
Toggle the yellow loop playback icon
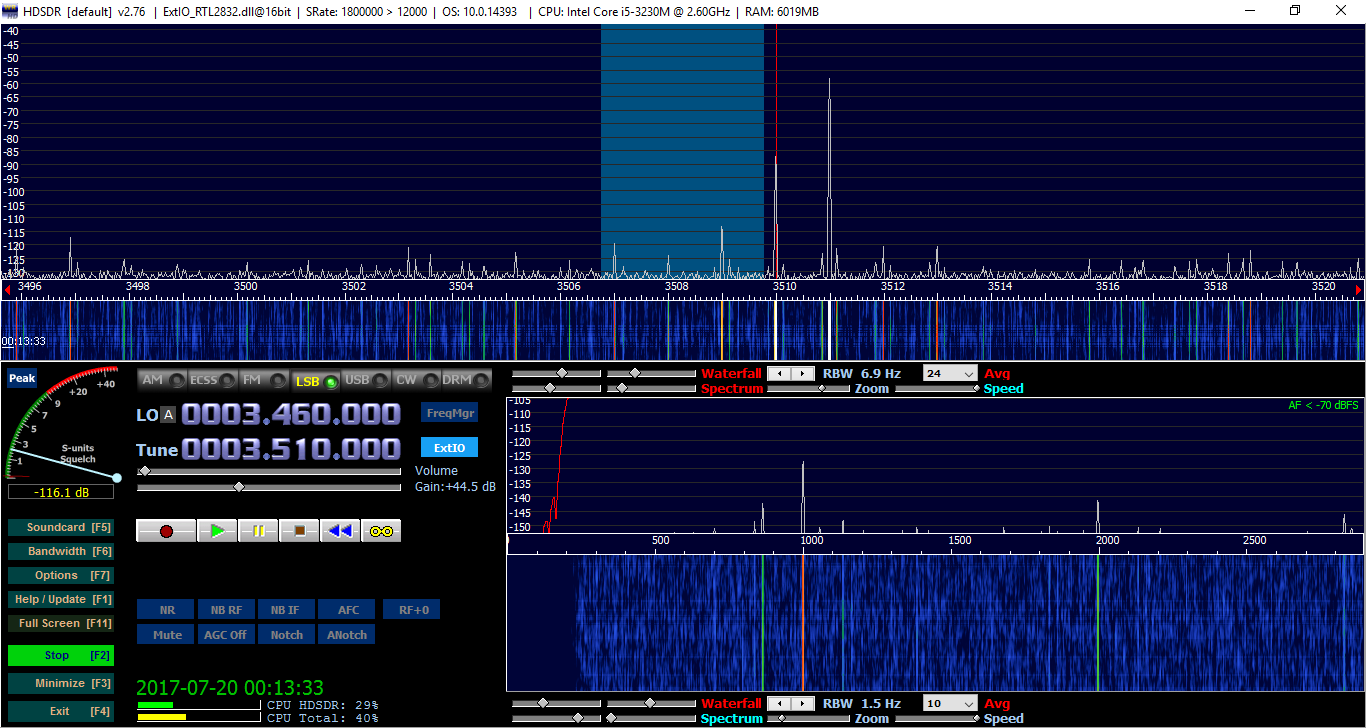pos(381,531)
